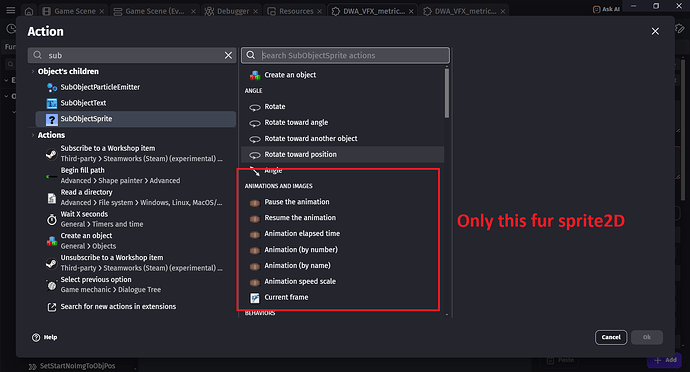The image size is (690, 372).
Task: Click SetStartNoImgToObjPos in the background list
Action: [x=77, y=366]
